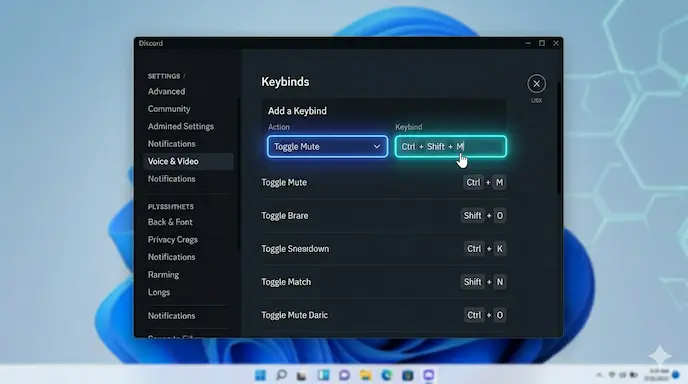The height and width of the screenshot is (384, 688).
Task: Open taskbar Search magnifier
Action: tap(281, 375)
